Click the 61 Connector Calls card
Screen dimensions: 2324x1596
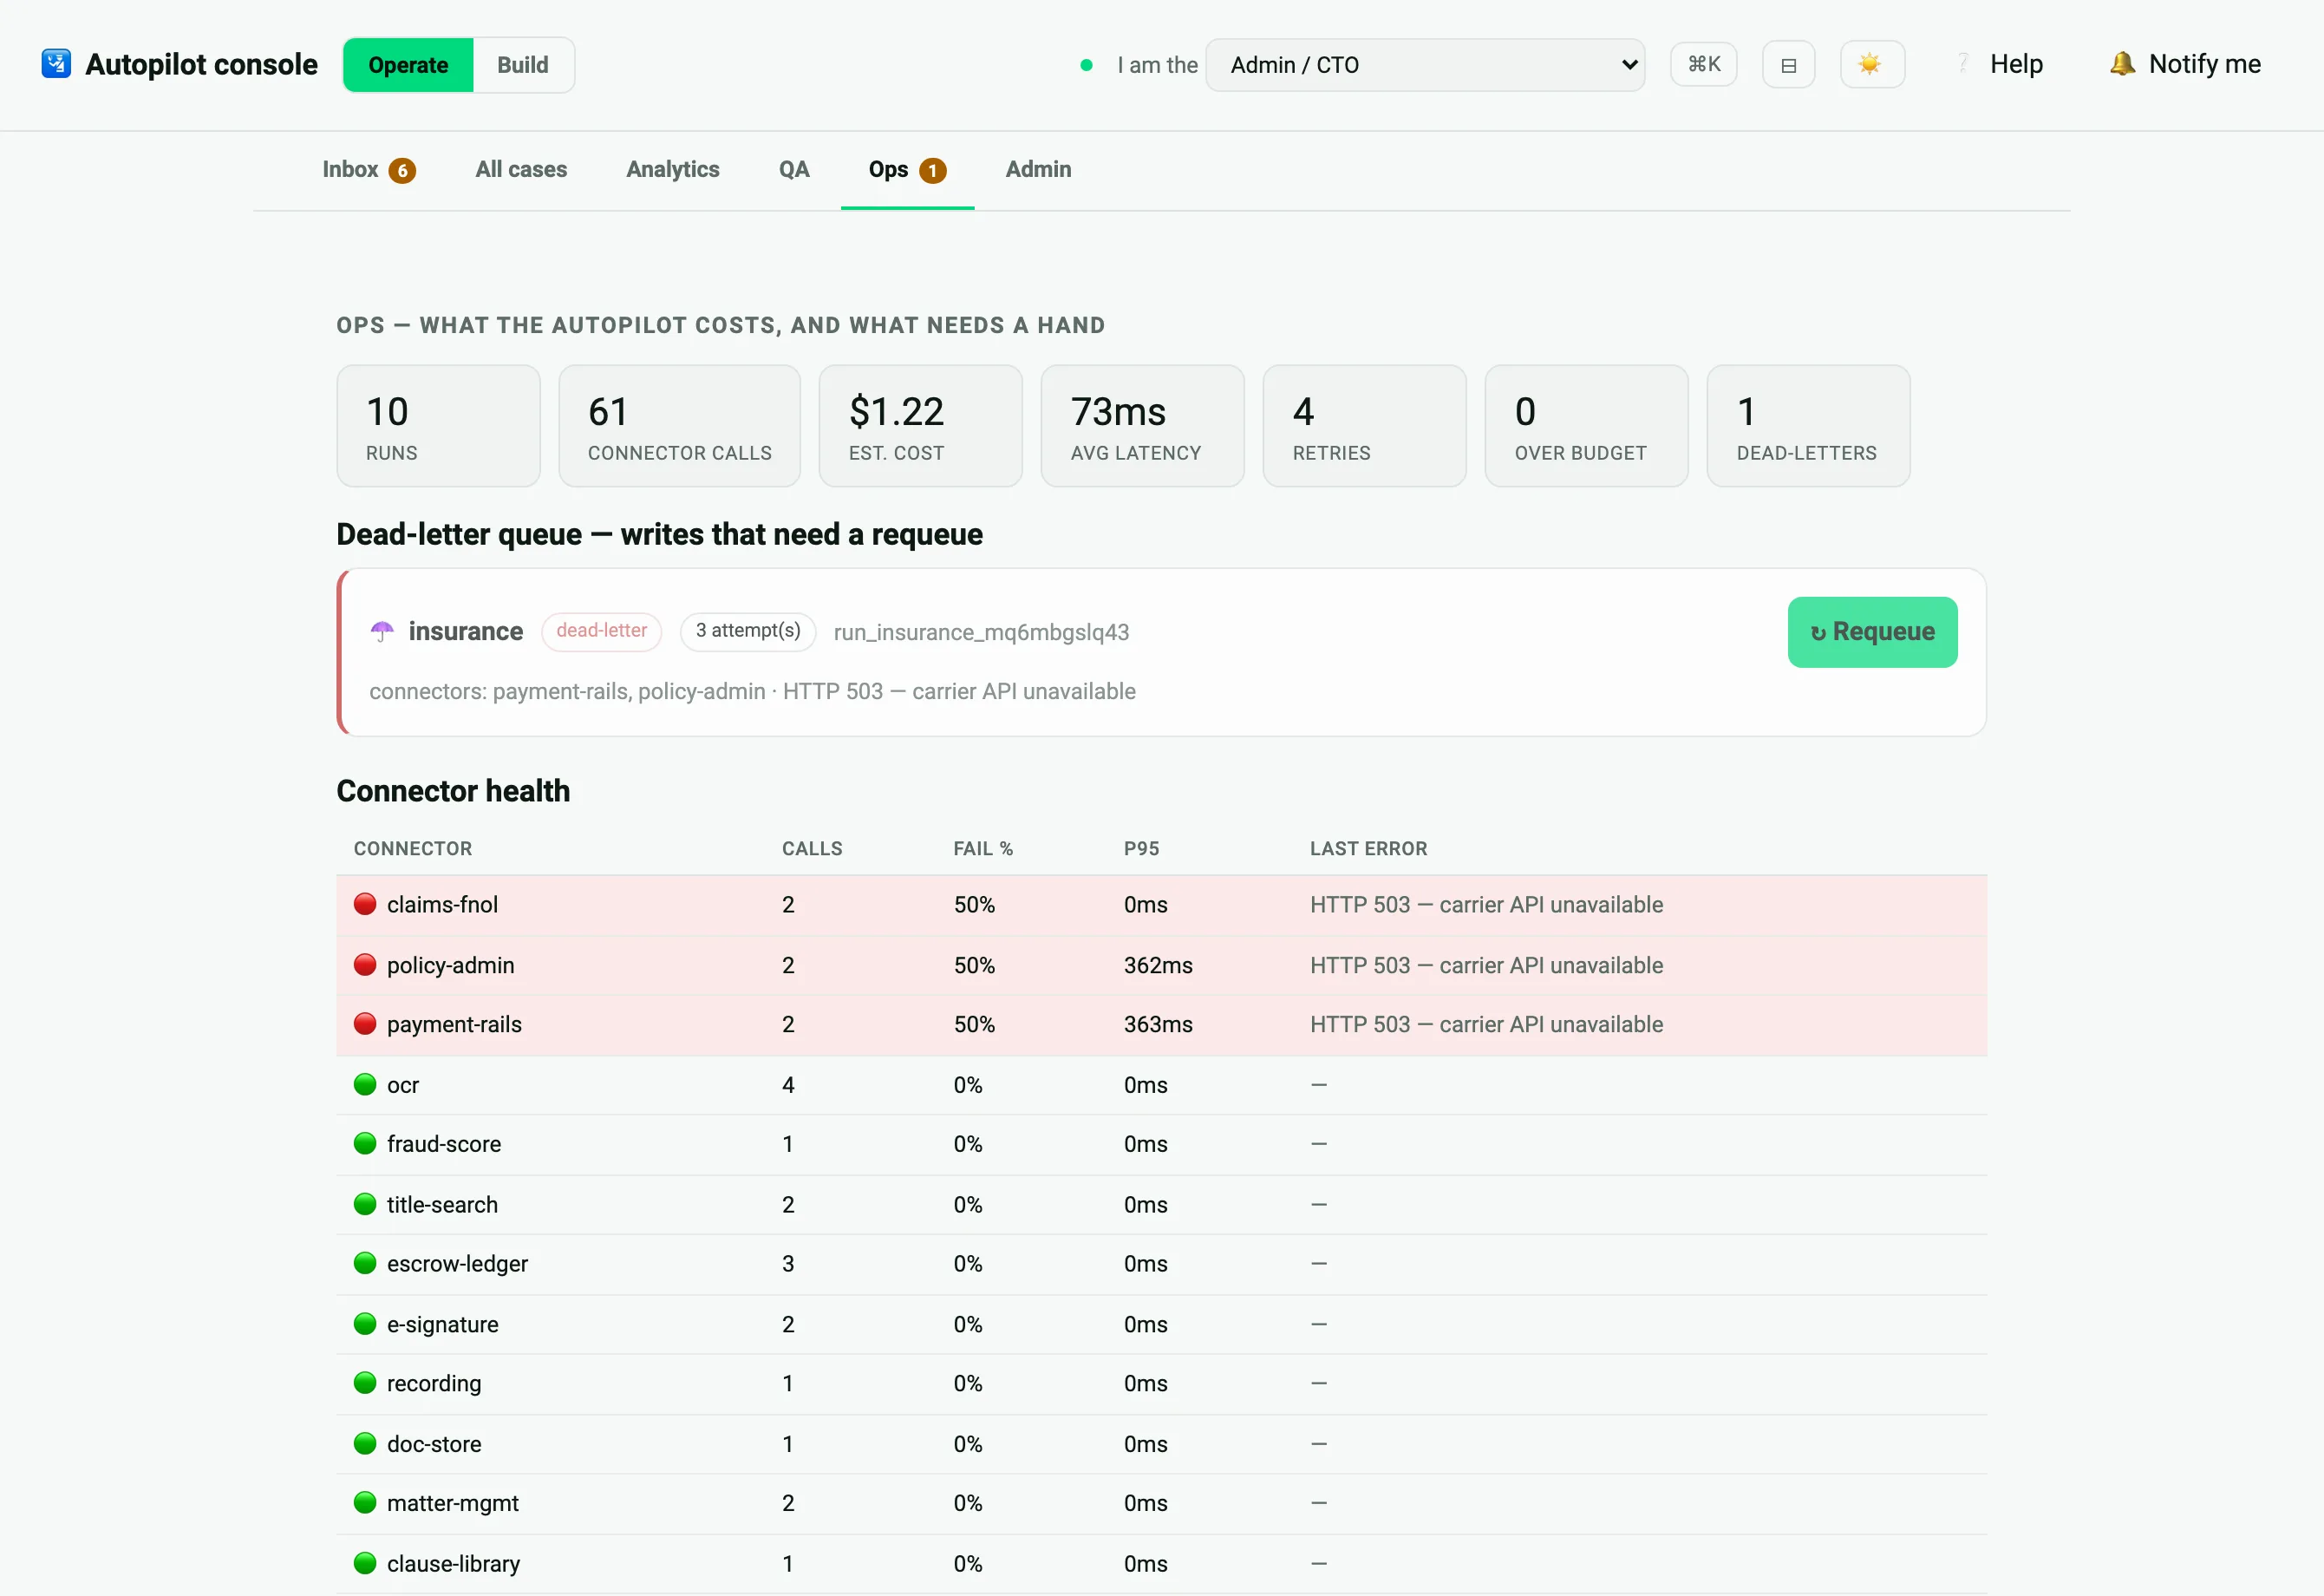tap(679, 426)
